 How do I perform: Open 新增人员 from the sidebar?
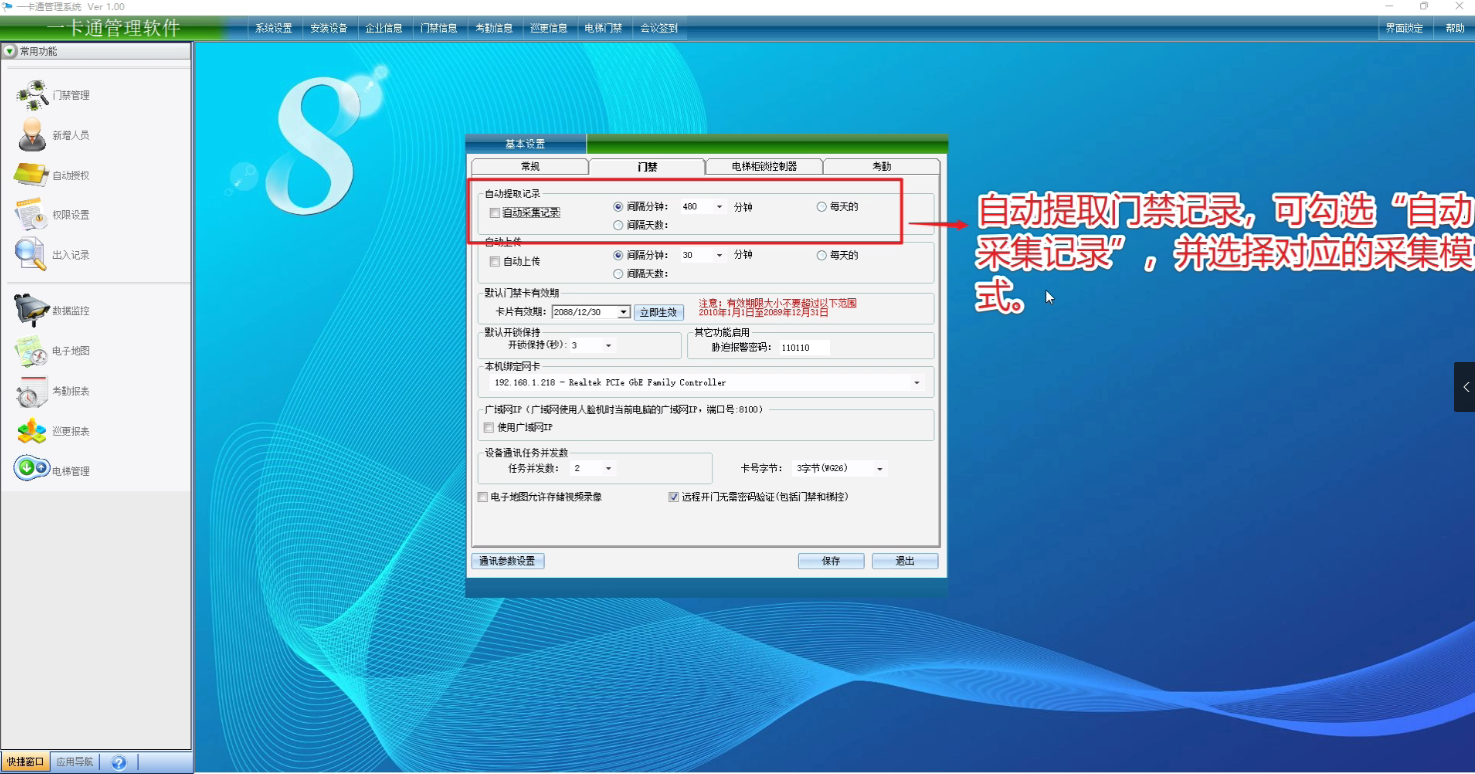[54, 135]
